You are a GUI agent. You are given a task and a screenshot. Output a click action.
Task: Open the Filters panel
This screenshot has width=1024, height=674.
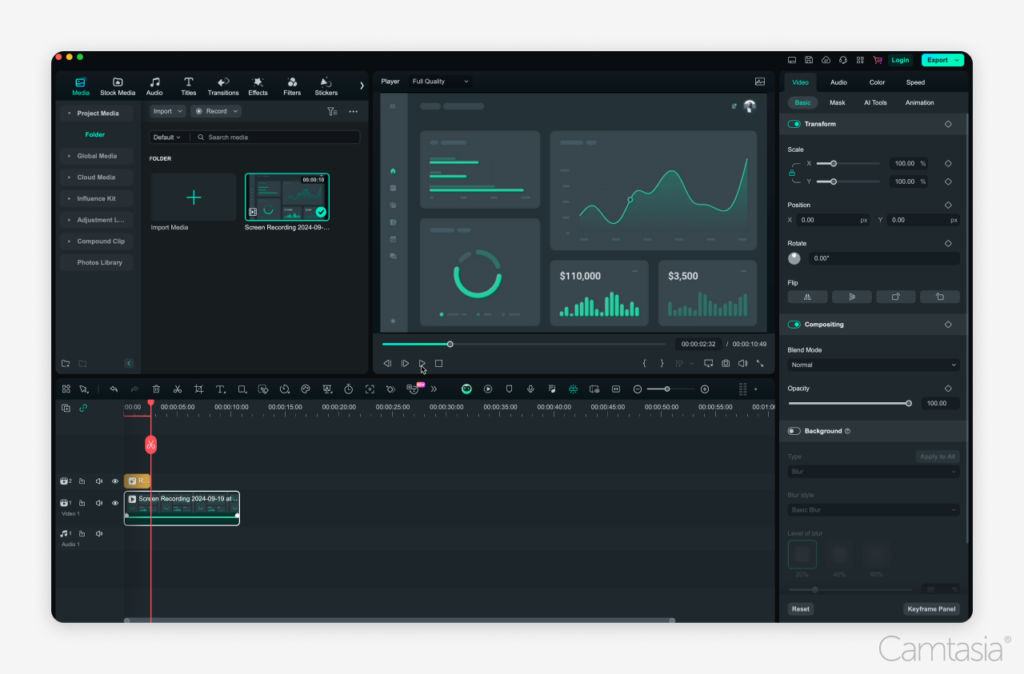292,86
